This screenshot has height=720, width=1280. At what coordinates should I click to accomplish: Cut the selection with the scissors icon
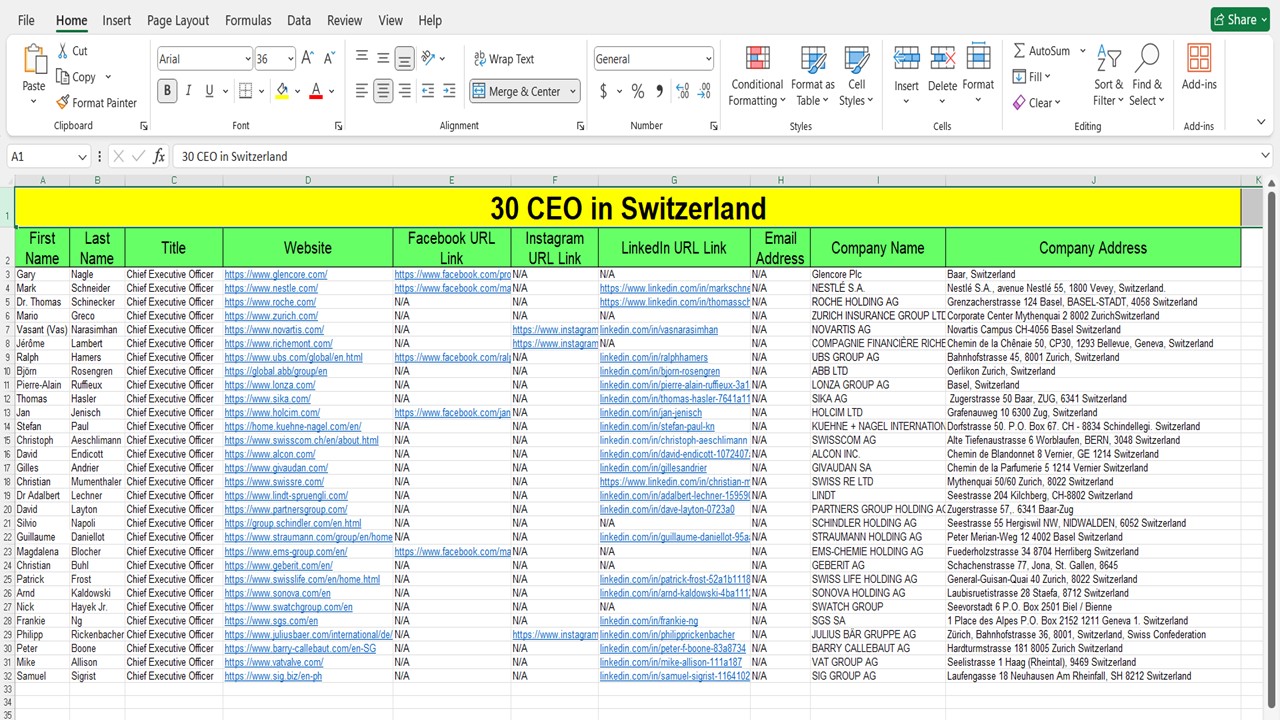click(x=64, y=51)
